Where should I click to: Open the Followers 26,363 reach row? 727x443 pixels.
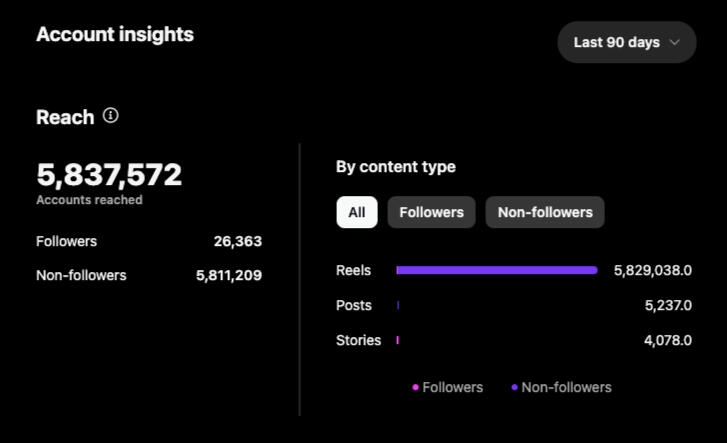(149, 241)
